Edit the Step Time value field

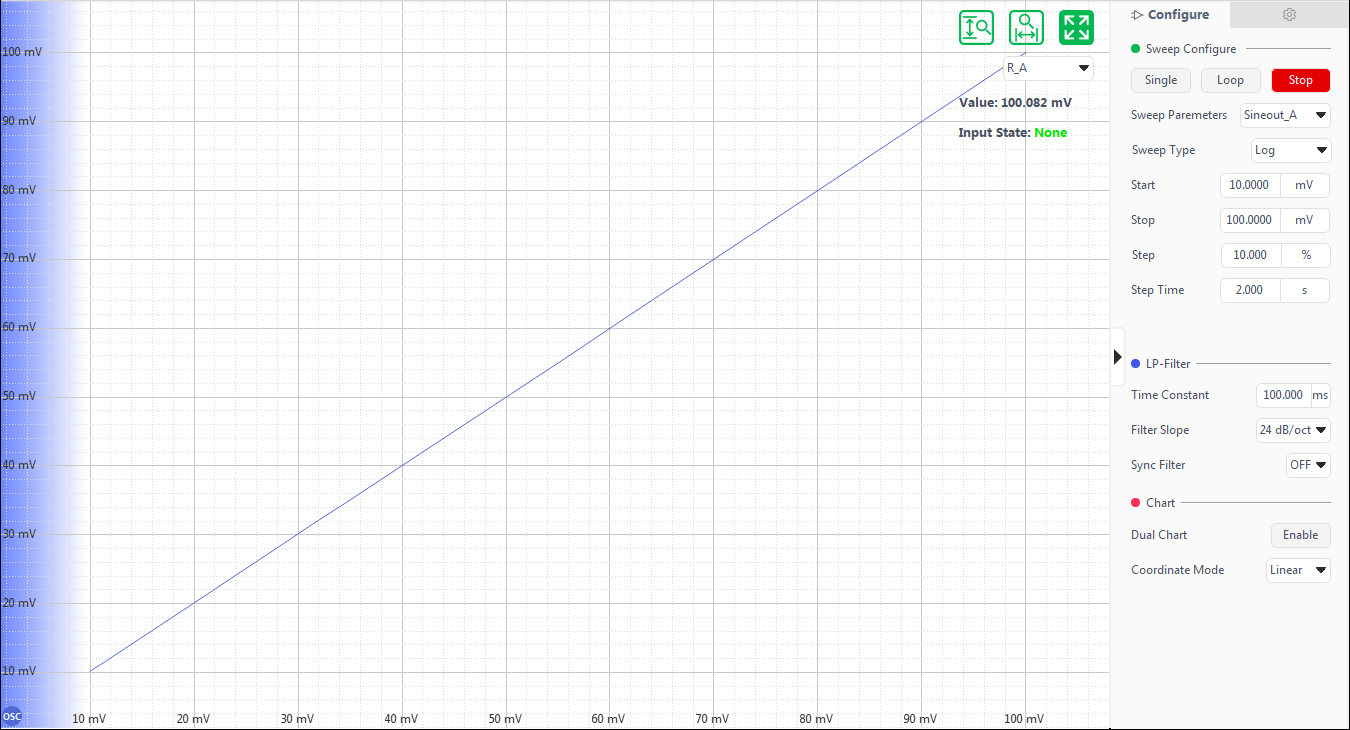point(1250,290)
